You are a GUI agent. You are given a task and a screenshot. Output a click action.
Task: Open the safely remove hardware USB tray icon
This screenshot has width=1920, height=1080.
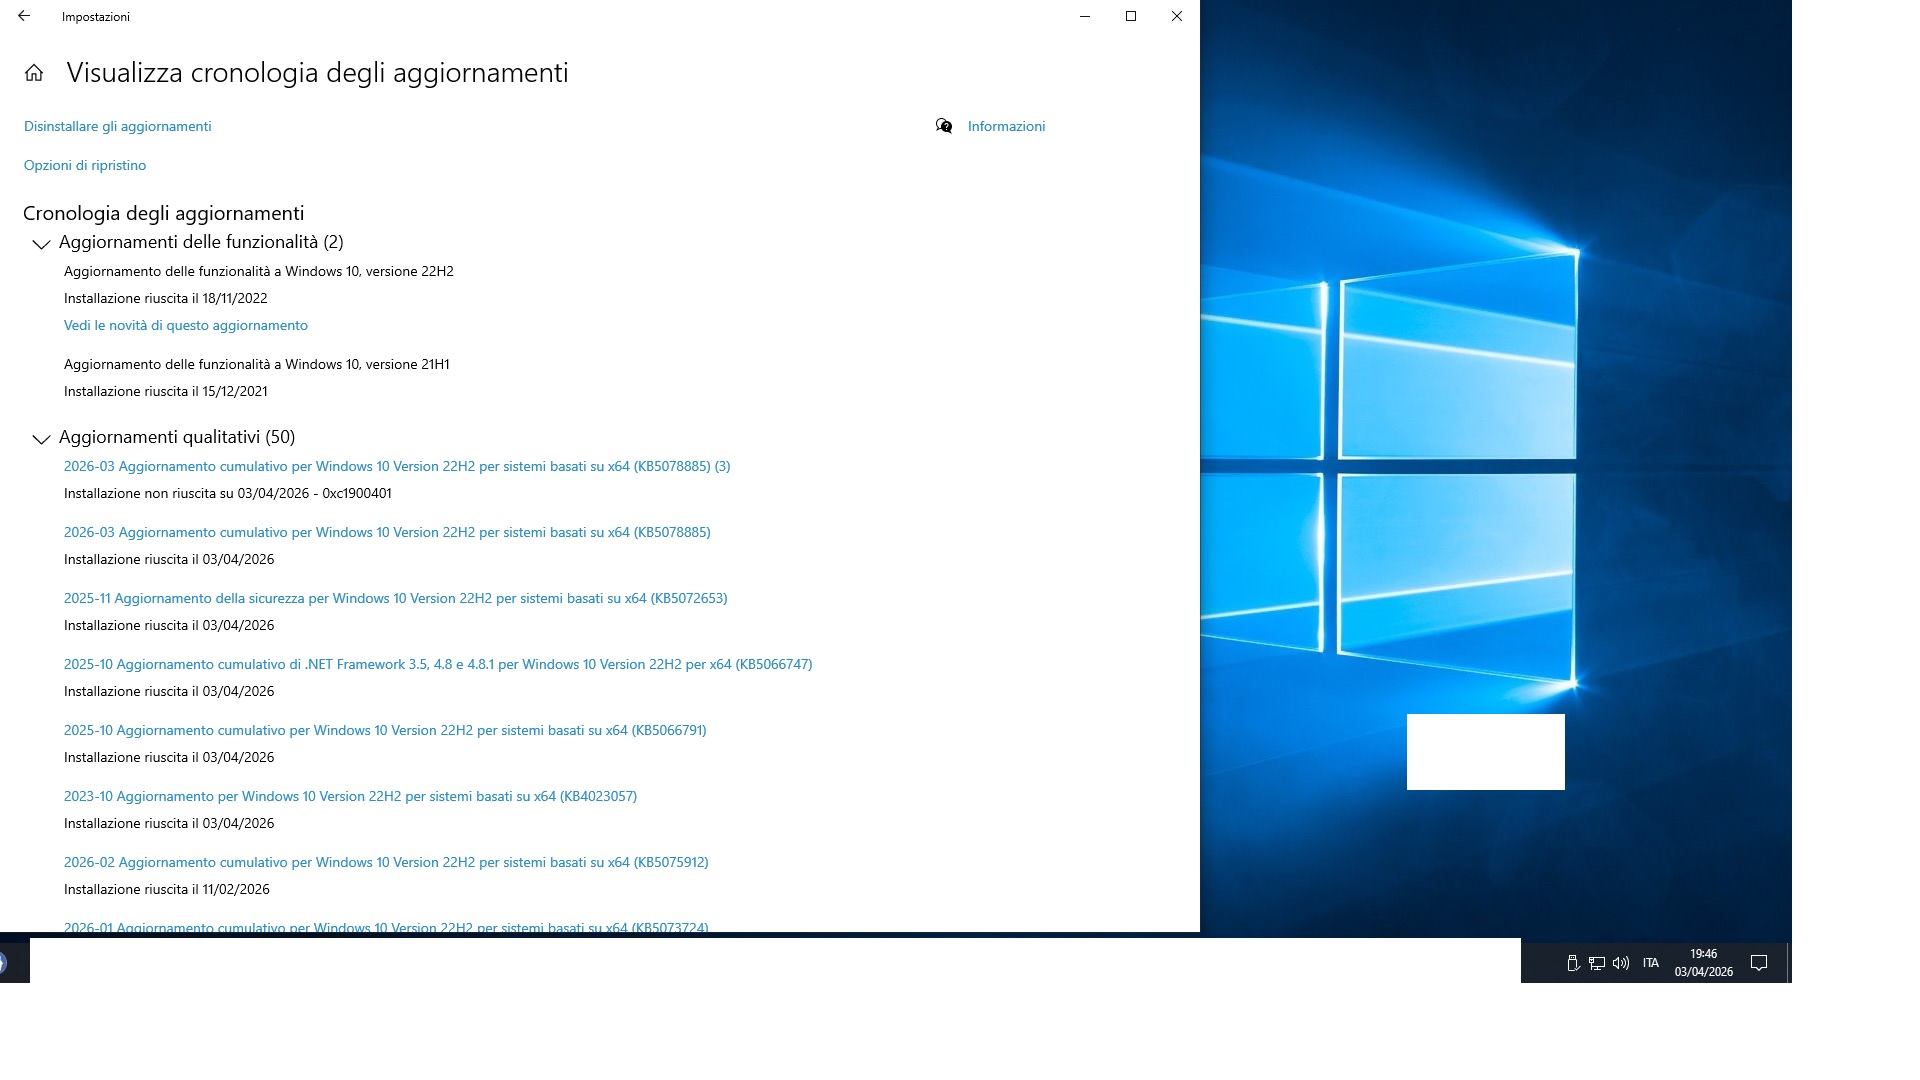click(1572, 963)
